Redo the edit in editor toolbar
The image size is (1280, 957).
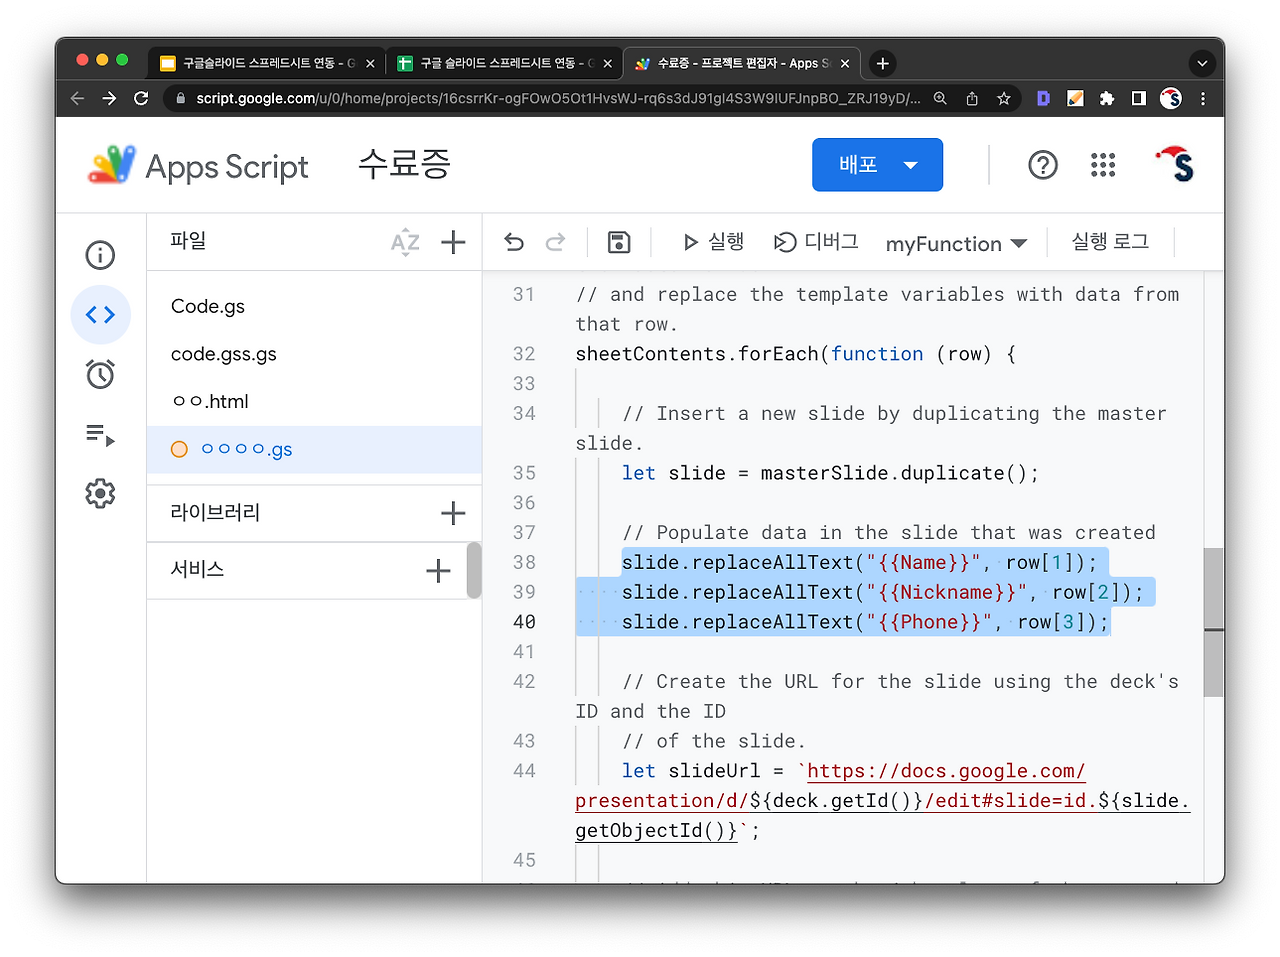click(x=555, y=242)
